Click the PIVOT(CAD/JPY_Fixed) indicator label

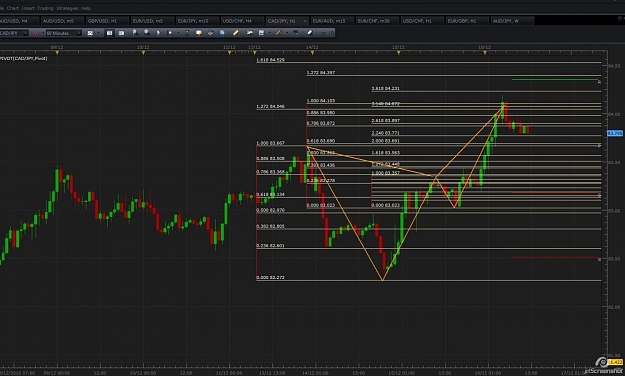pyautogui.click(x=24, y=58)
